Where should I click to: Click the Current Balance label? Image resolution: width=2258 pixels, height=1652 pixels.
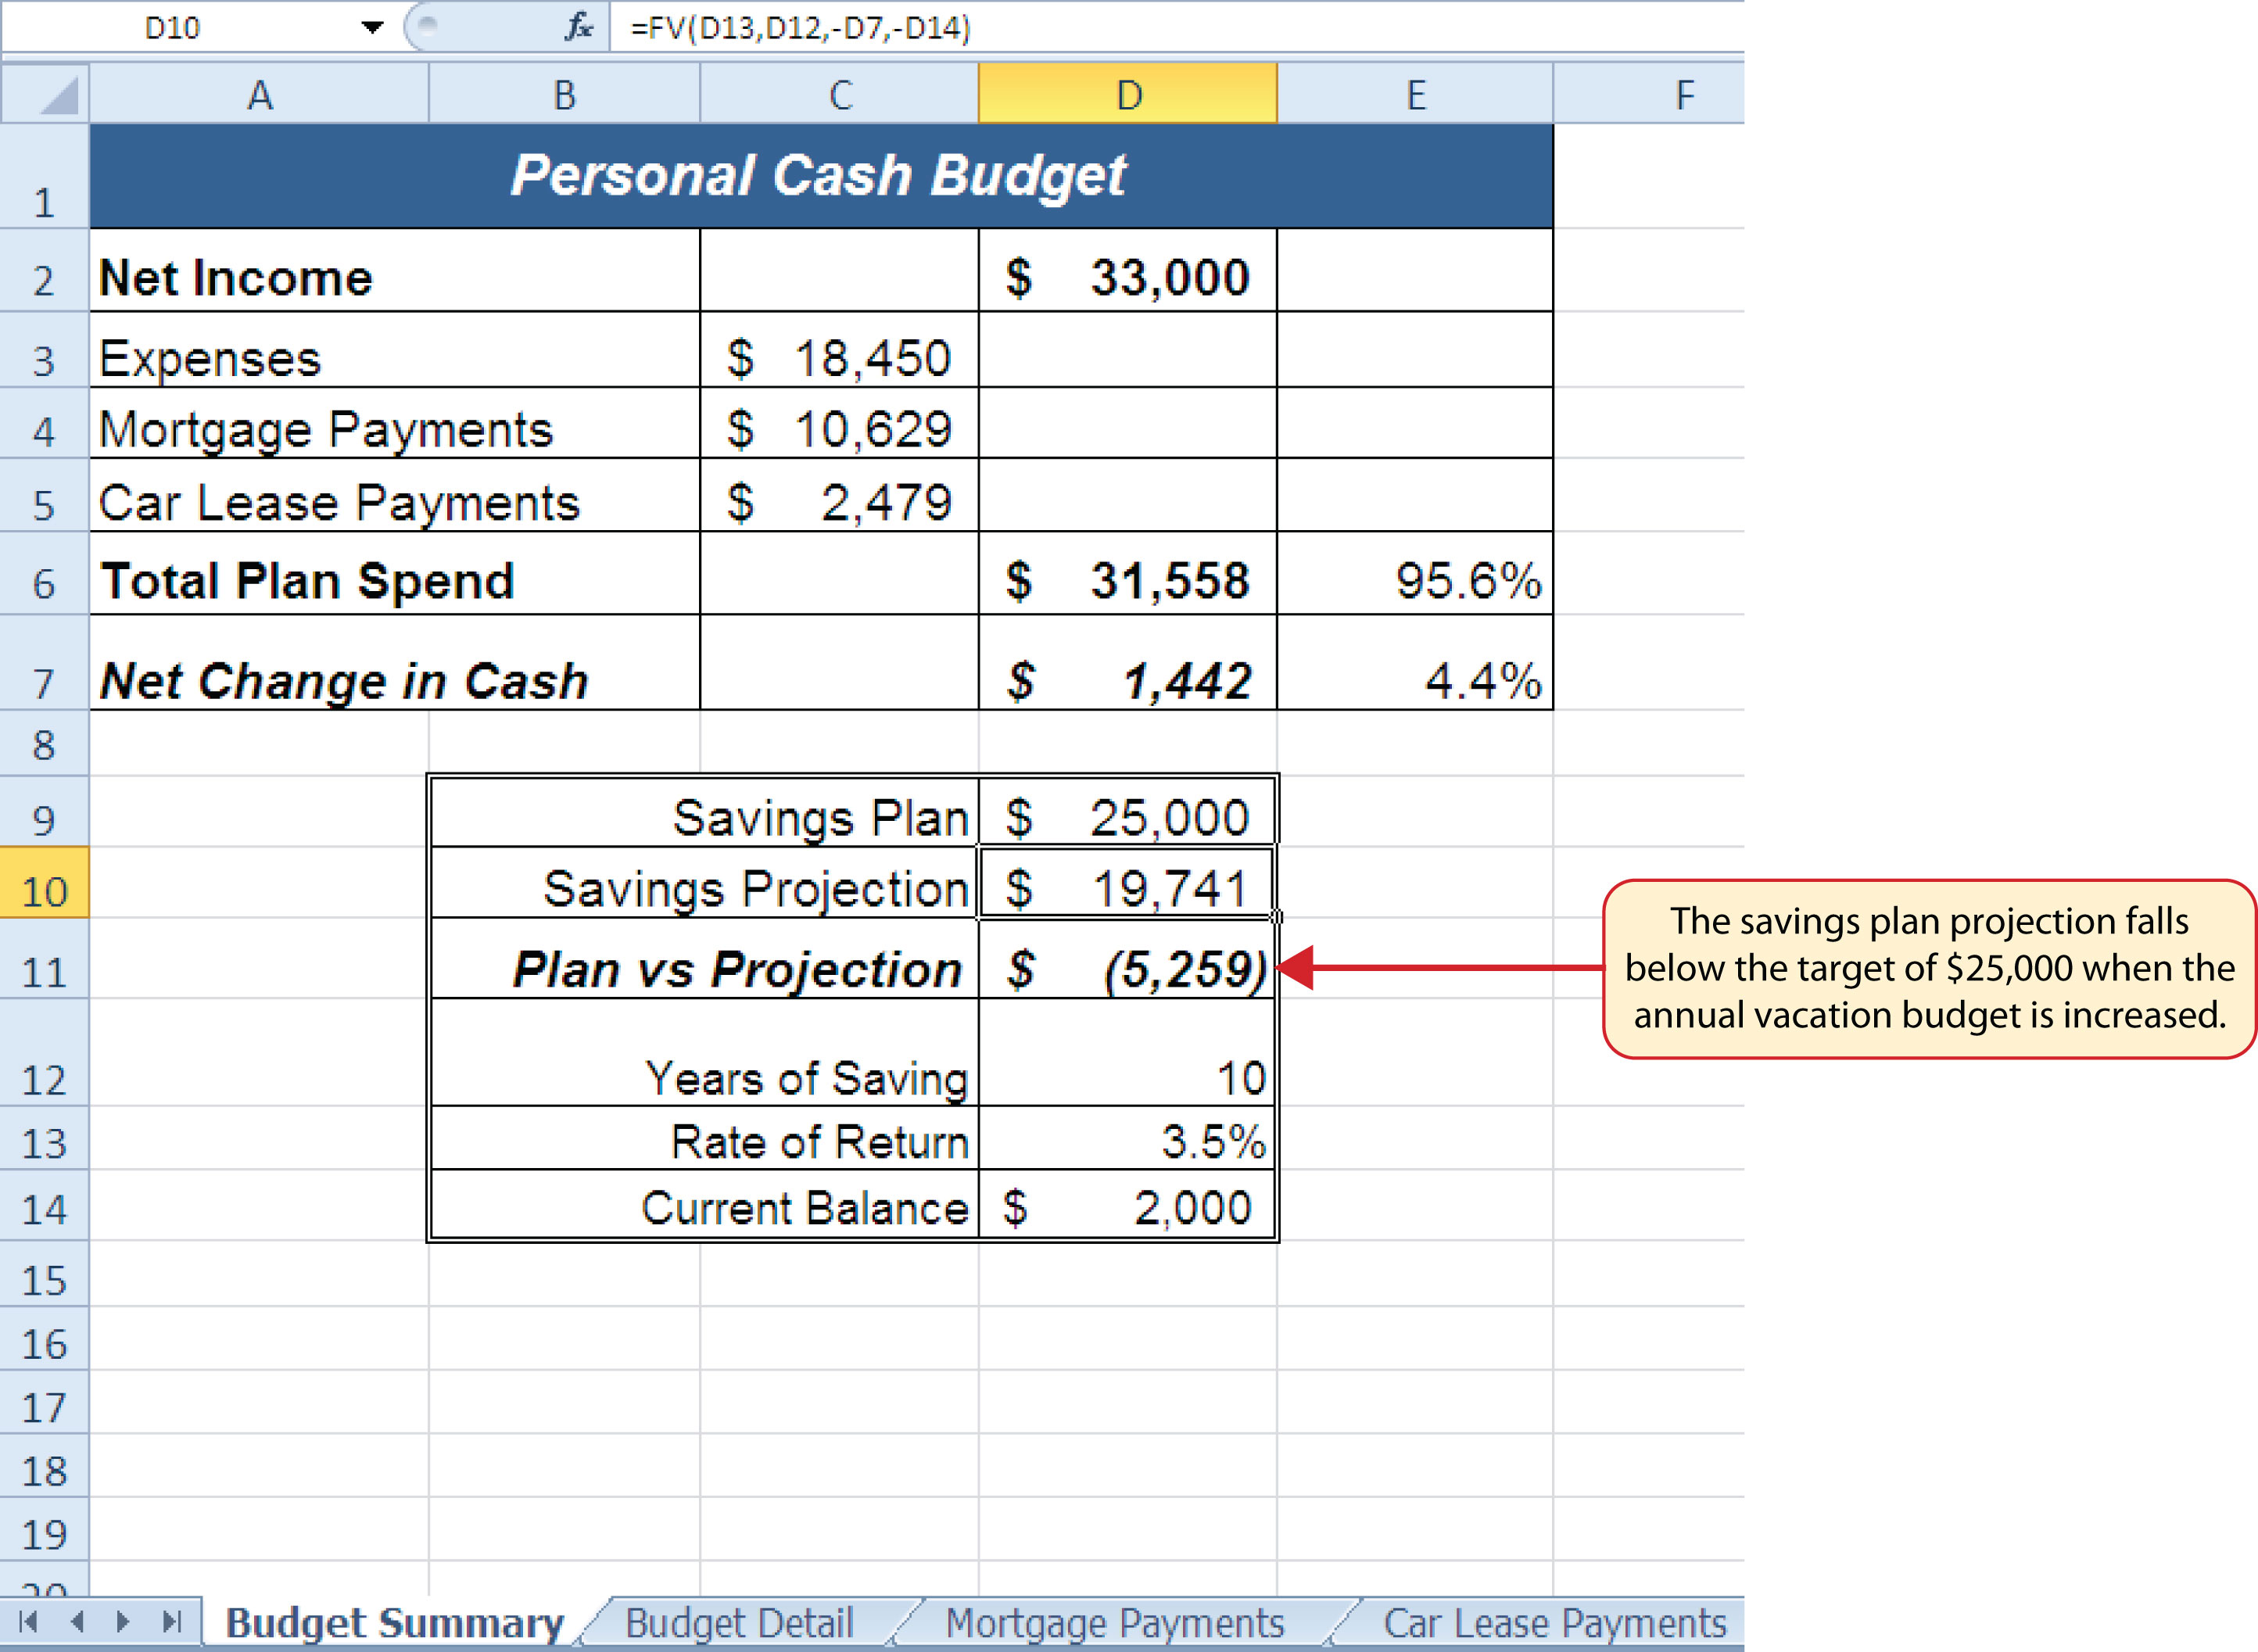click(805, 1208)
